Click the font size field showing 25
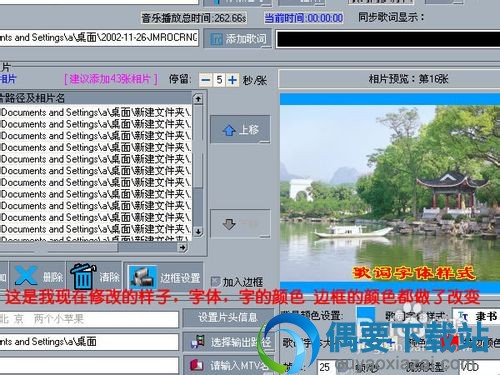The width and height of the screenshot is (500, 375). (x=325, y=367)
